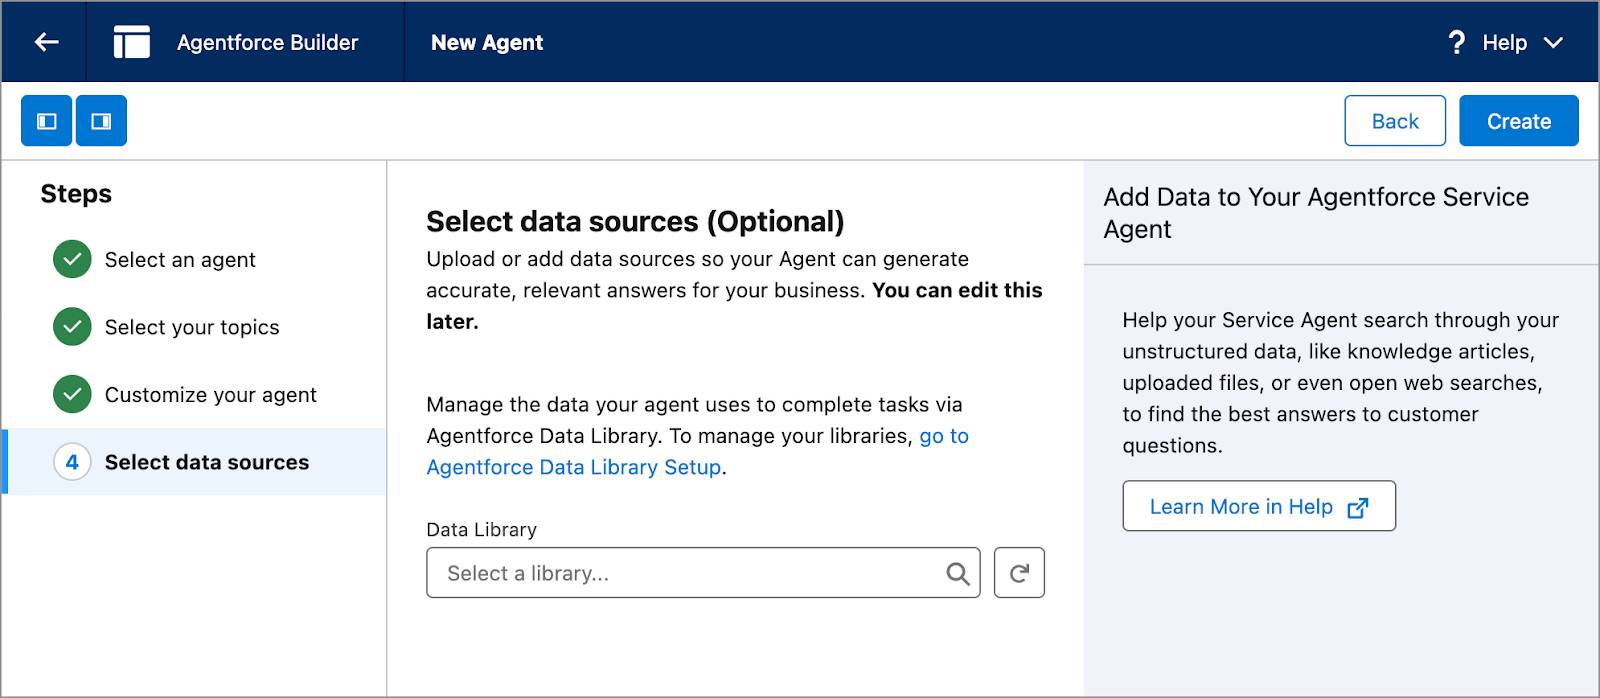Toggle the right panel layout icon
Screen dimensions: 1600x698
click(101, 121)
